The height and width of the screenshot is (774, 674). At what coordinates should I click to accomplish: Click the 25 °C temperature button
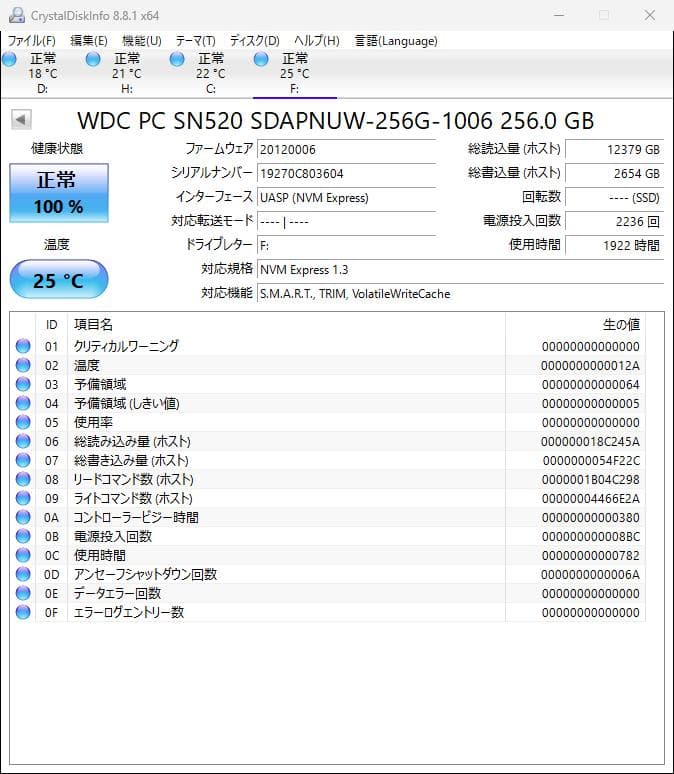click(59, 279)
